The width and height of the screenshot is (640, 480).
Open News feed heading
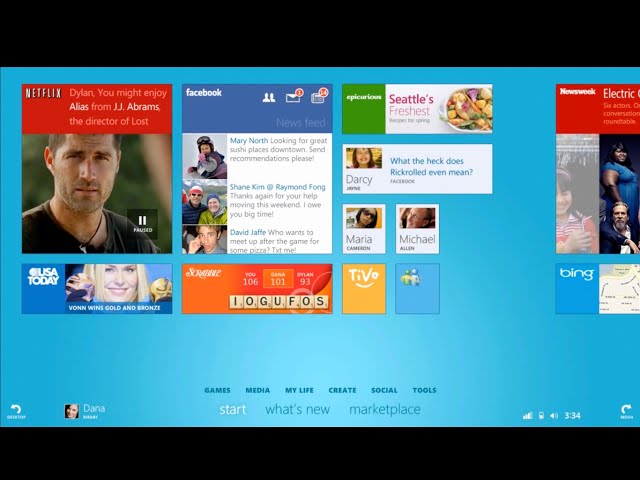pyautogui.click(x=301, y=122)
